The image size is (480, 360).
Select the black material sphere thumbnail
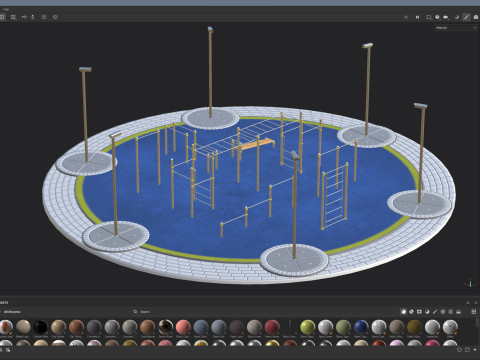(x=41, y=327)
